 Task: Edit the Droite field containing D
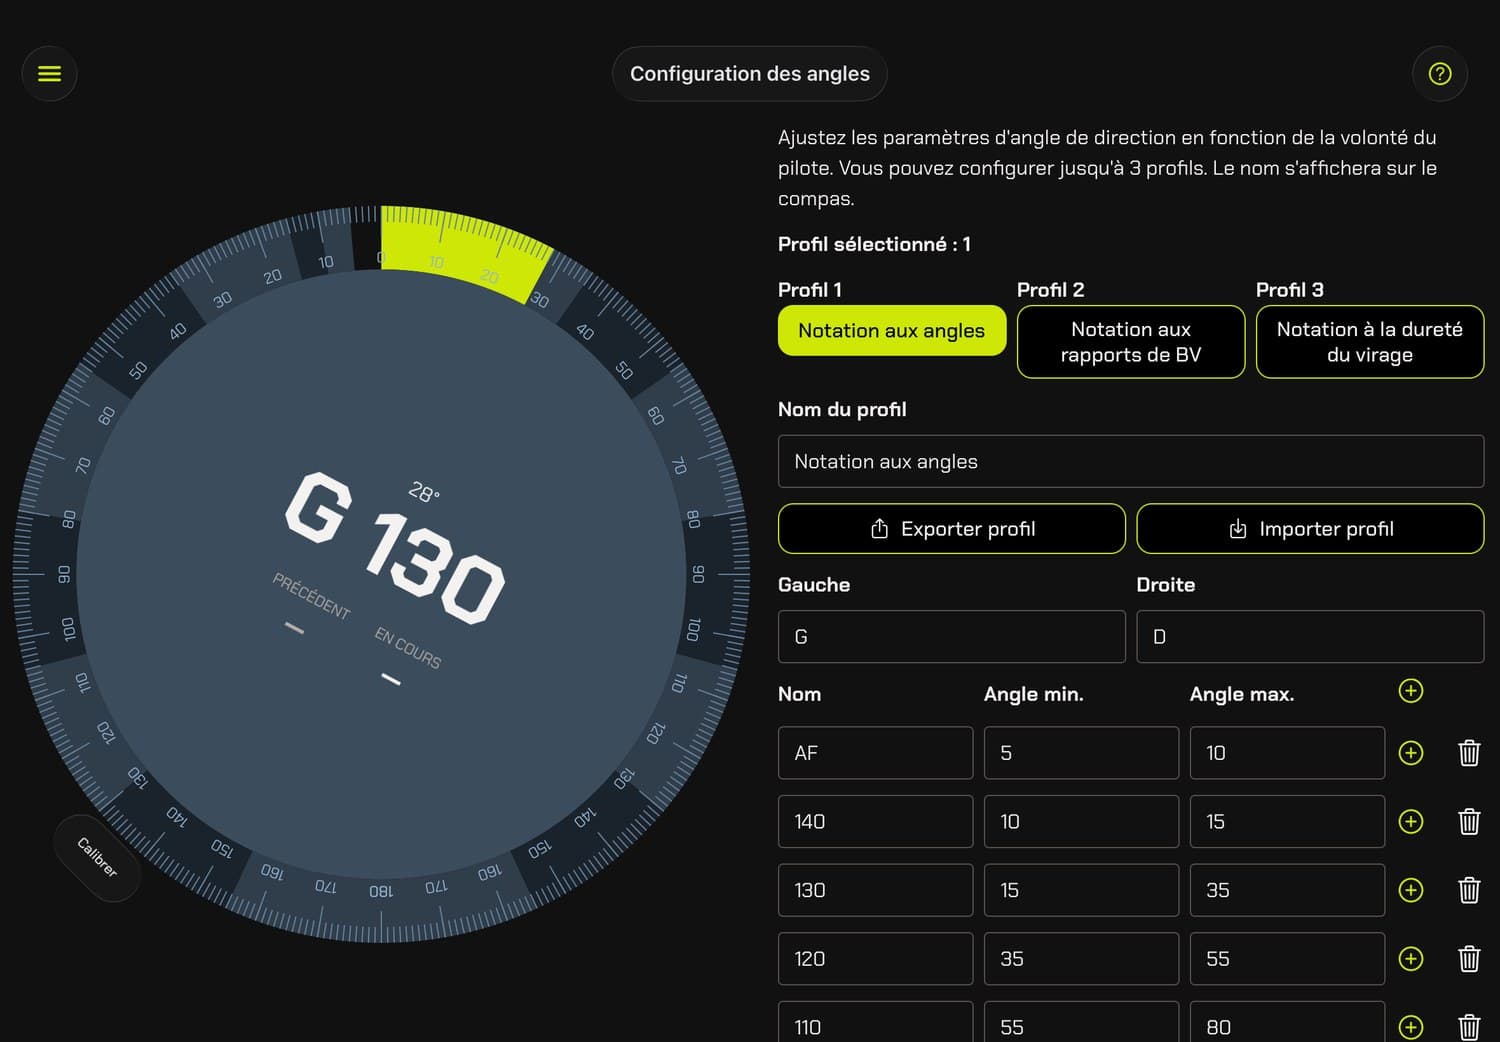click(x=1310, y=637)
